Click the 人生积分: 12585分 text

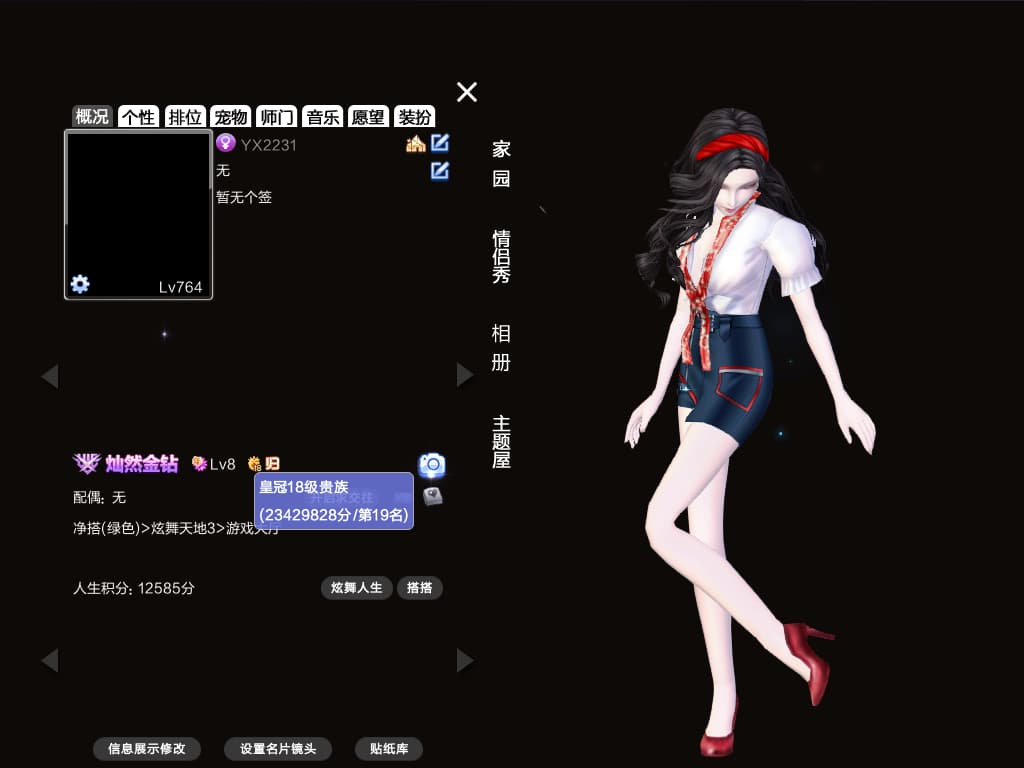click(x=134, y=588)
